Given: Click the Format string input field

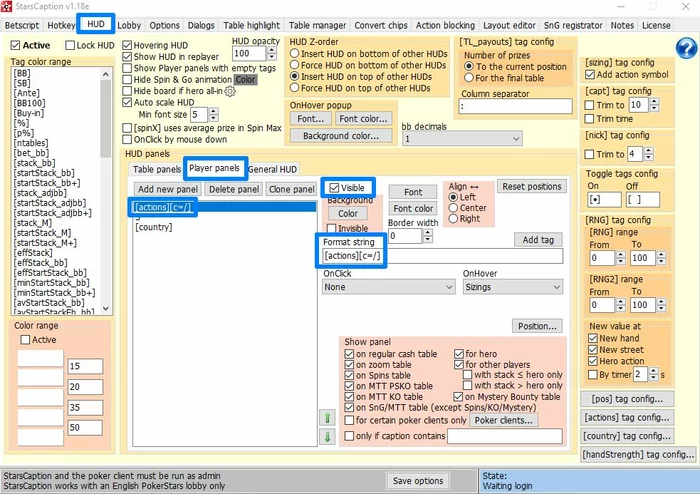Looking at the screenshot, I should coord(442,256).
